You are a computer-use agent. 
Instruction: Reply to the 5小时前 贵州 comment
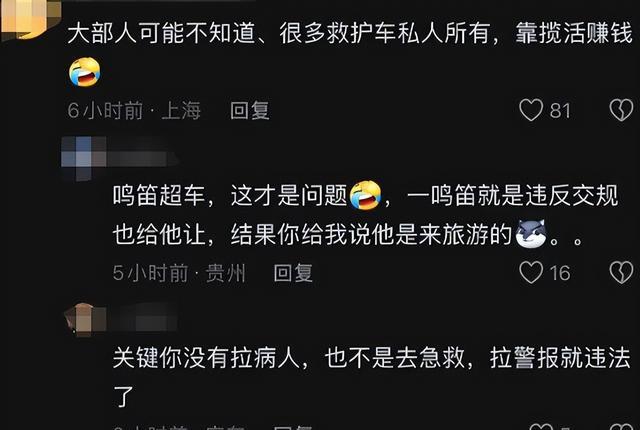coord(293,273)
